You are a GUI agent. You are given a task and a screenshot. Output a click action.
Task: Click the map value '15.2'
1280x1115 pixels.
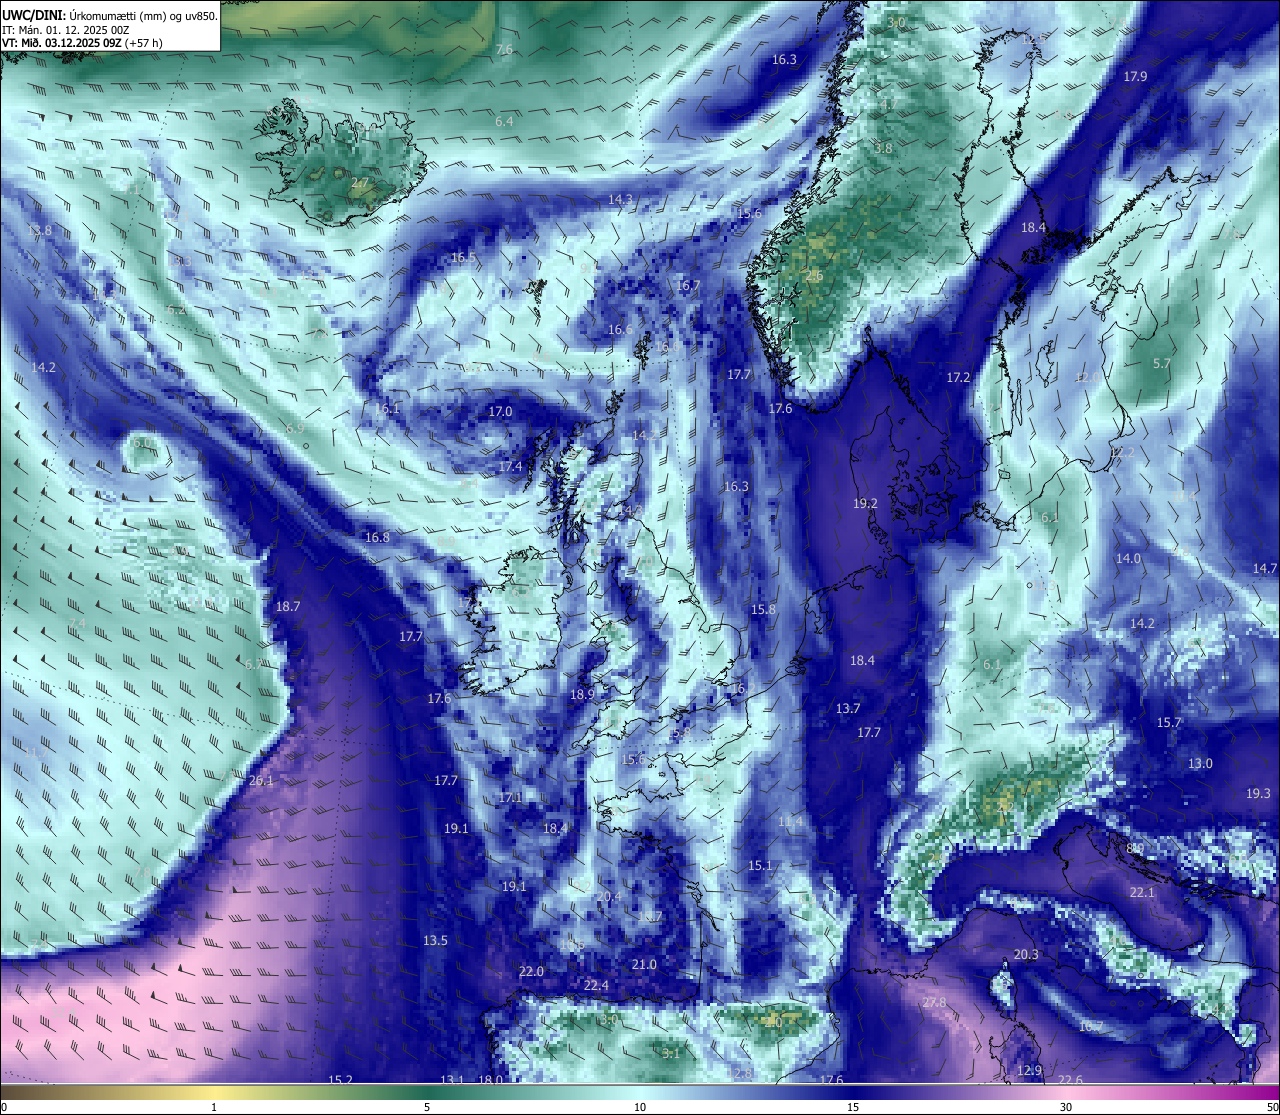point(340,1079)
